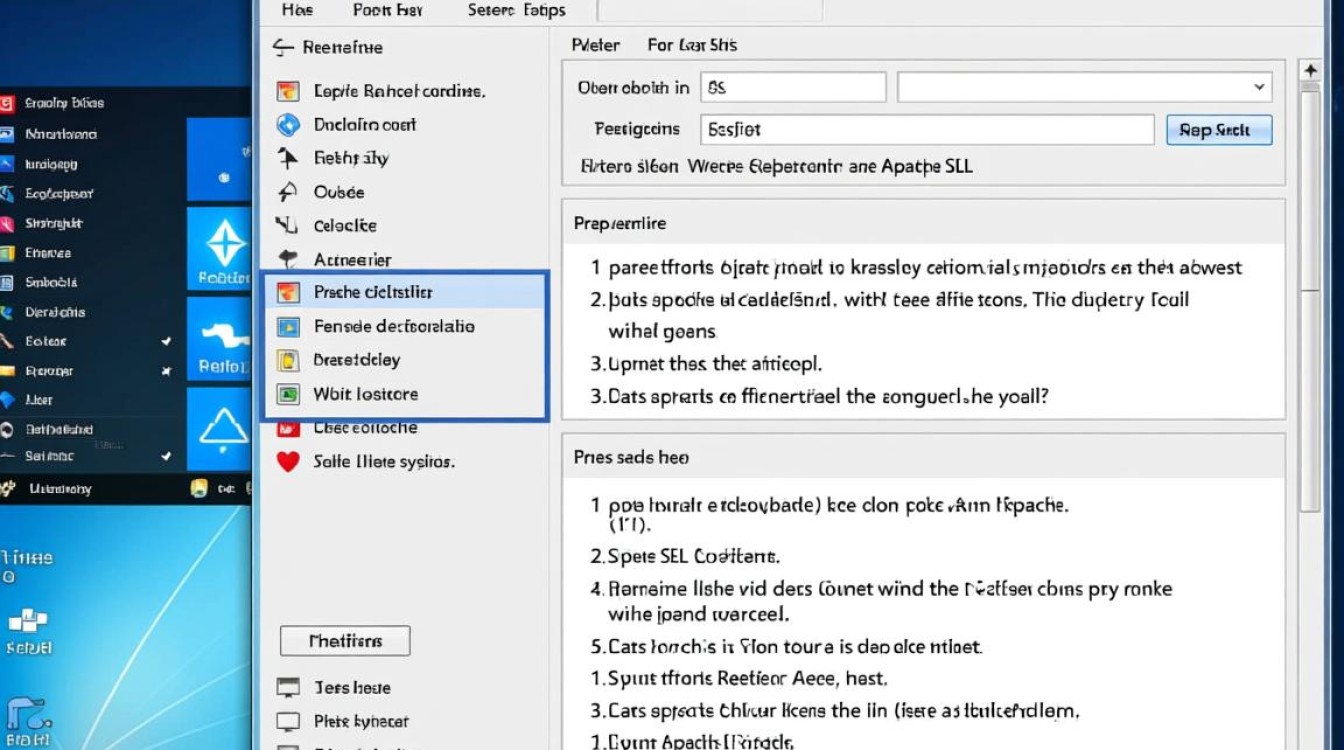1344x750 pixels.
Task: Click the bottom-left options button
Action: point(344,641)
